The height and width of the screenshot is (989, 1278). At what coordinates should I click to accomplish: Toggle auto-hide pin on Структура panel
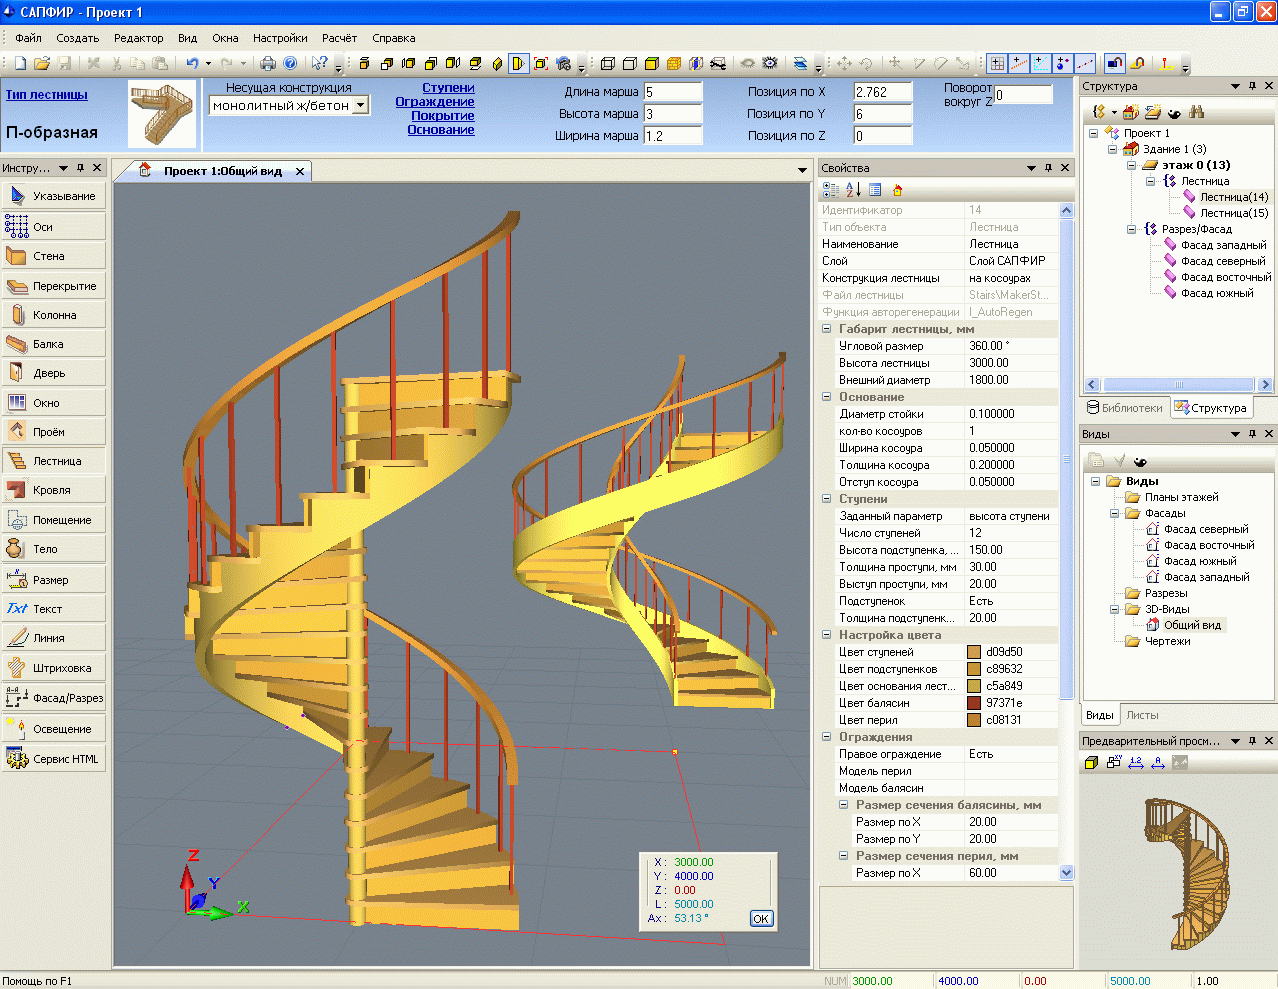pyautogui.click(x=1252, y=86)
